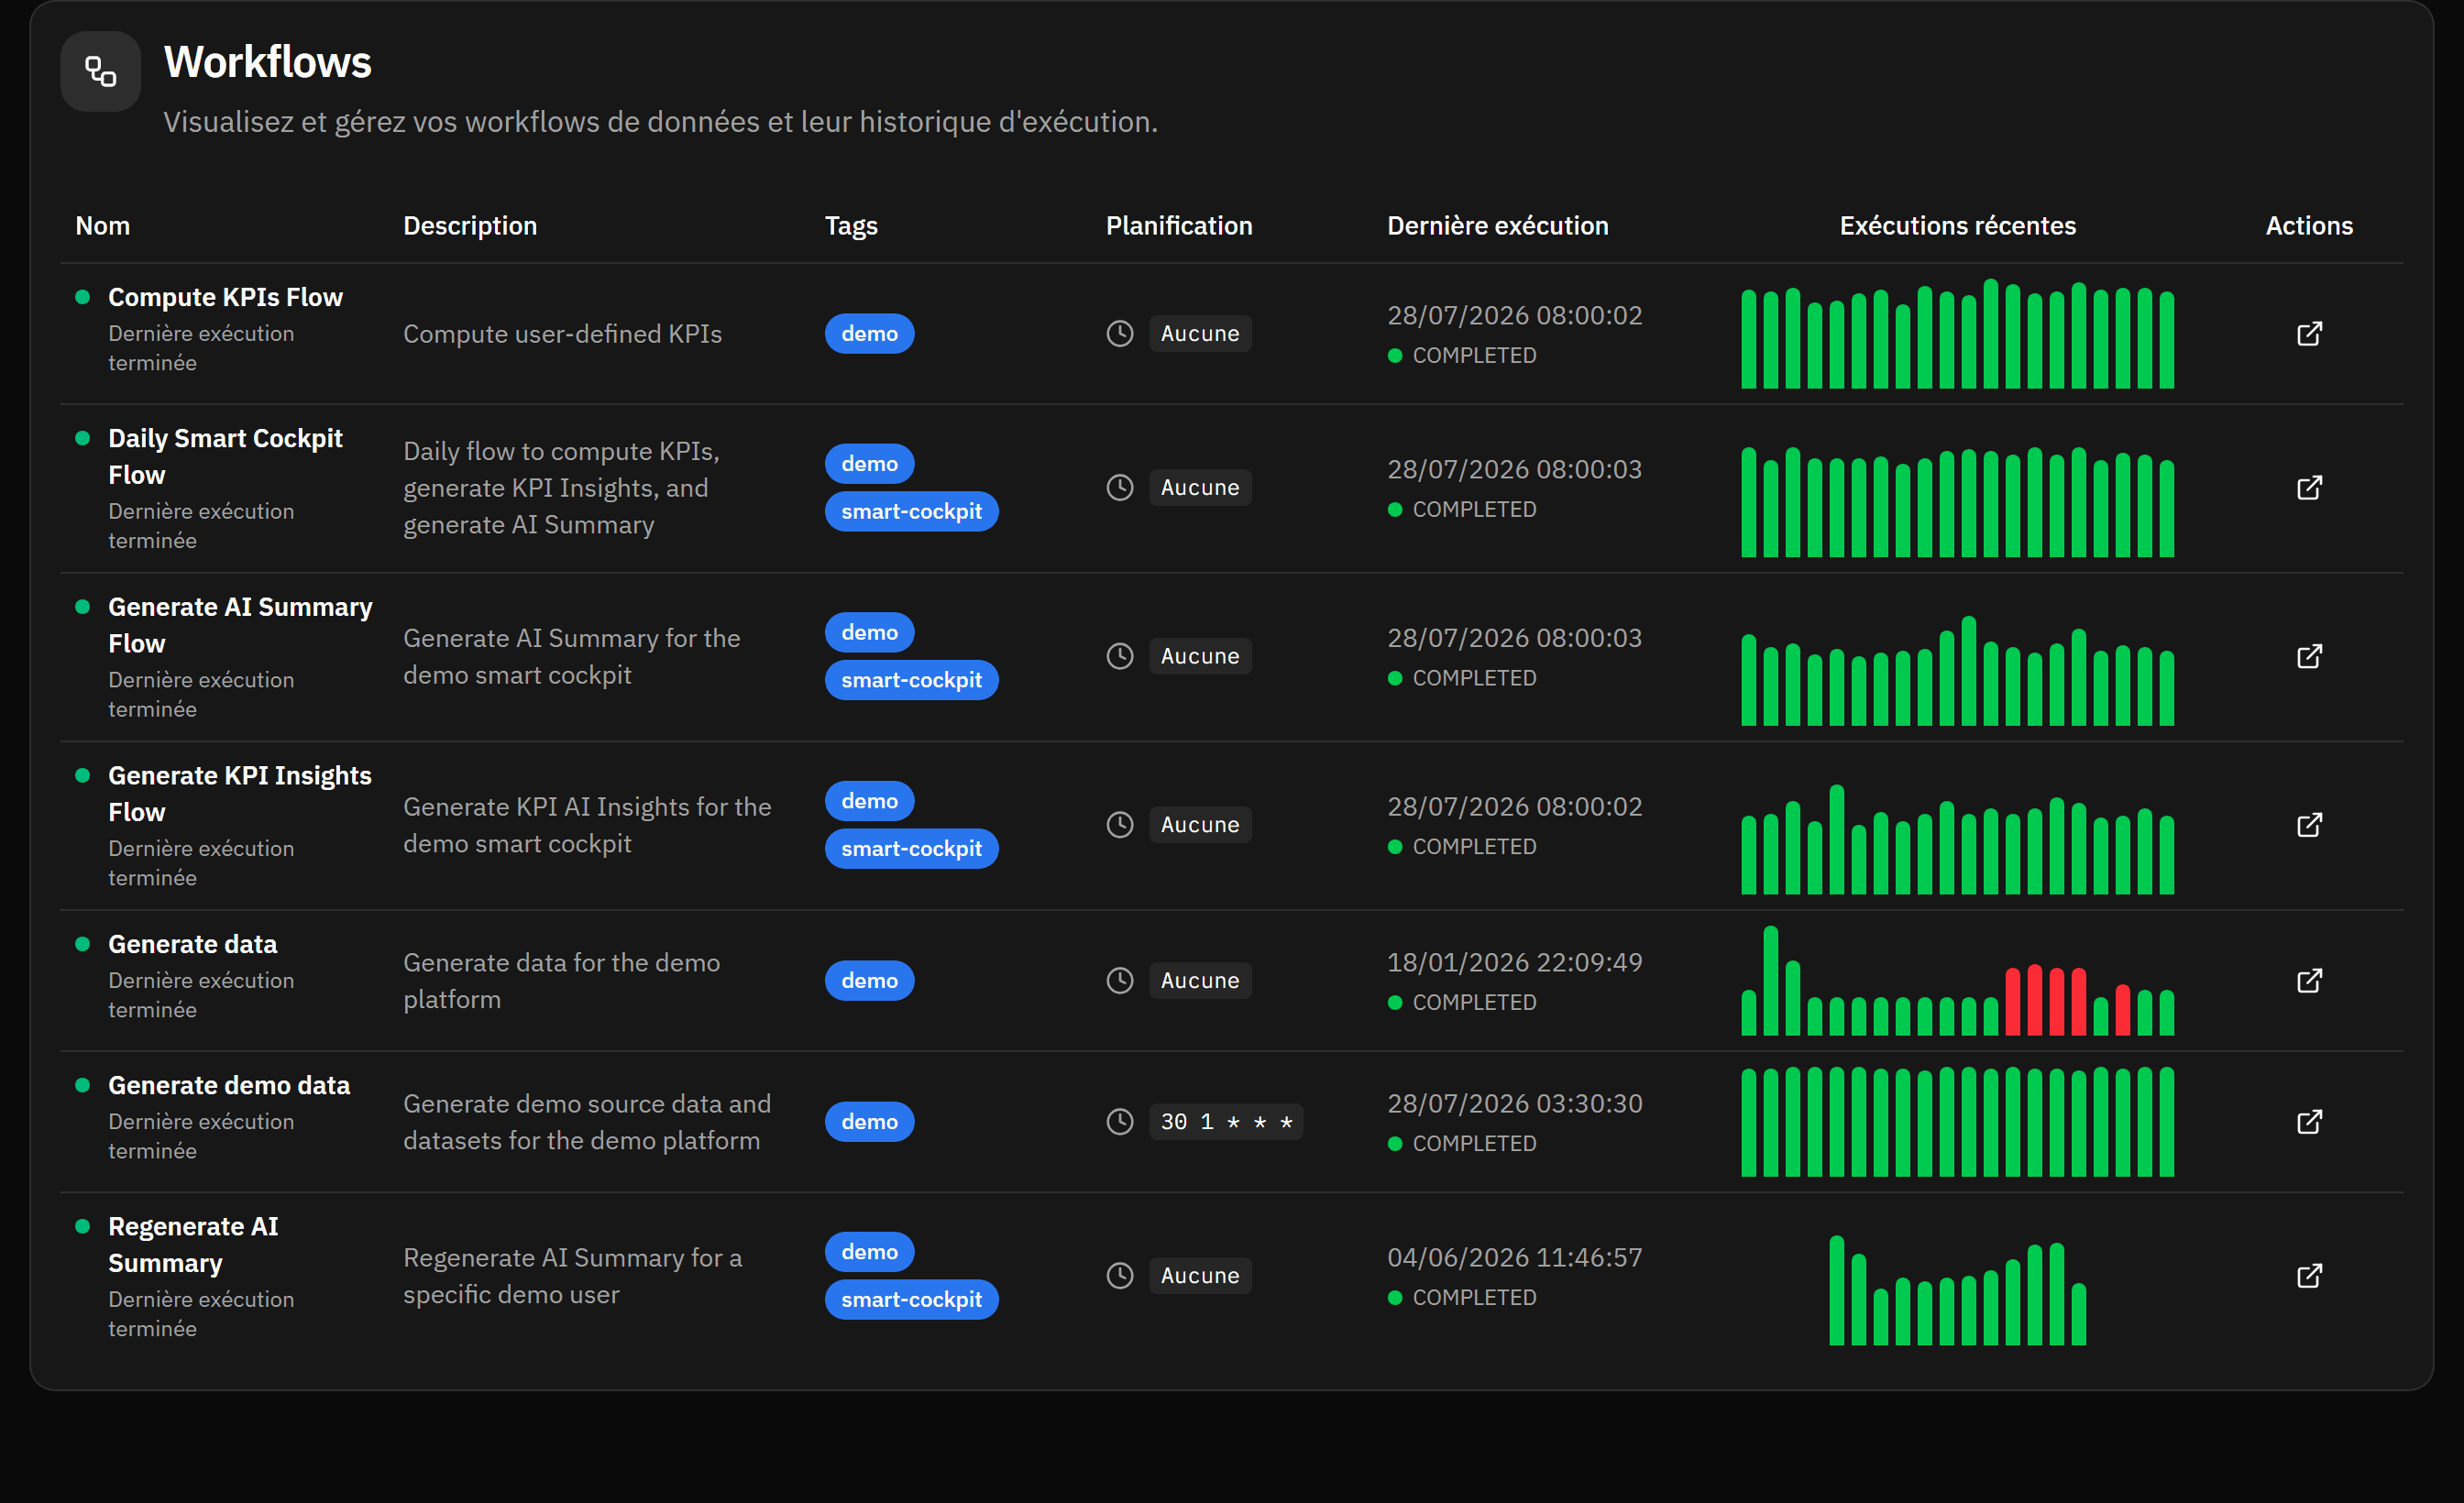Click green status dot beside Compute KPIs Flow

pos(83,296)
